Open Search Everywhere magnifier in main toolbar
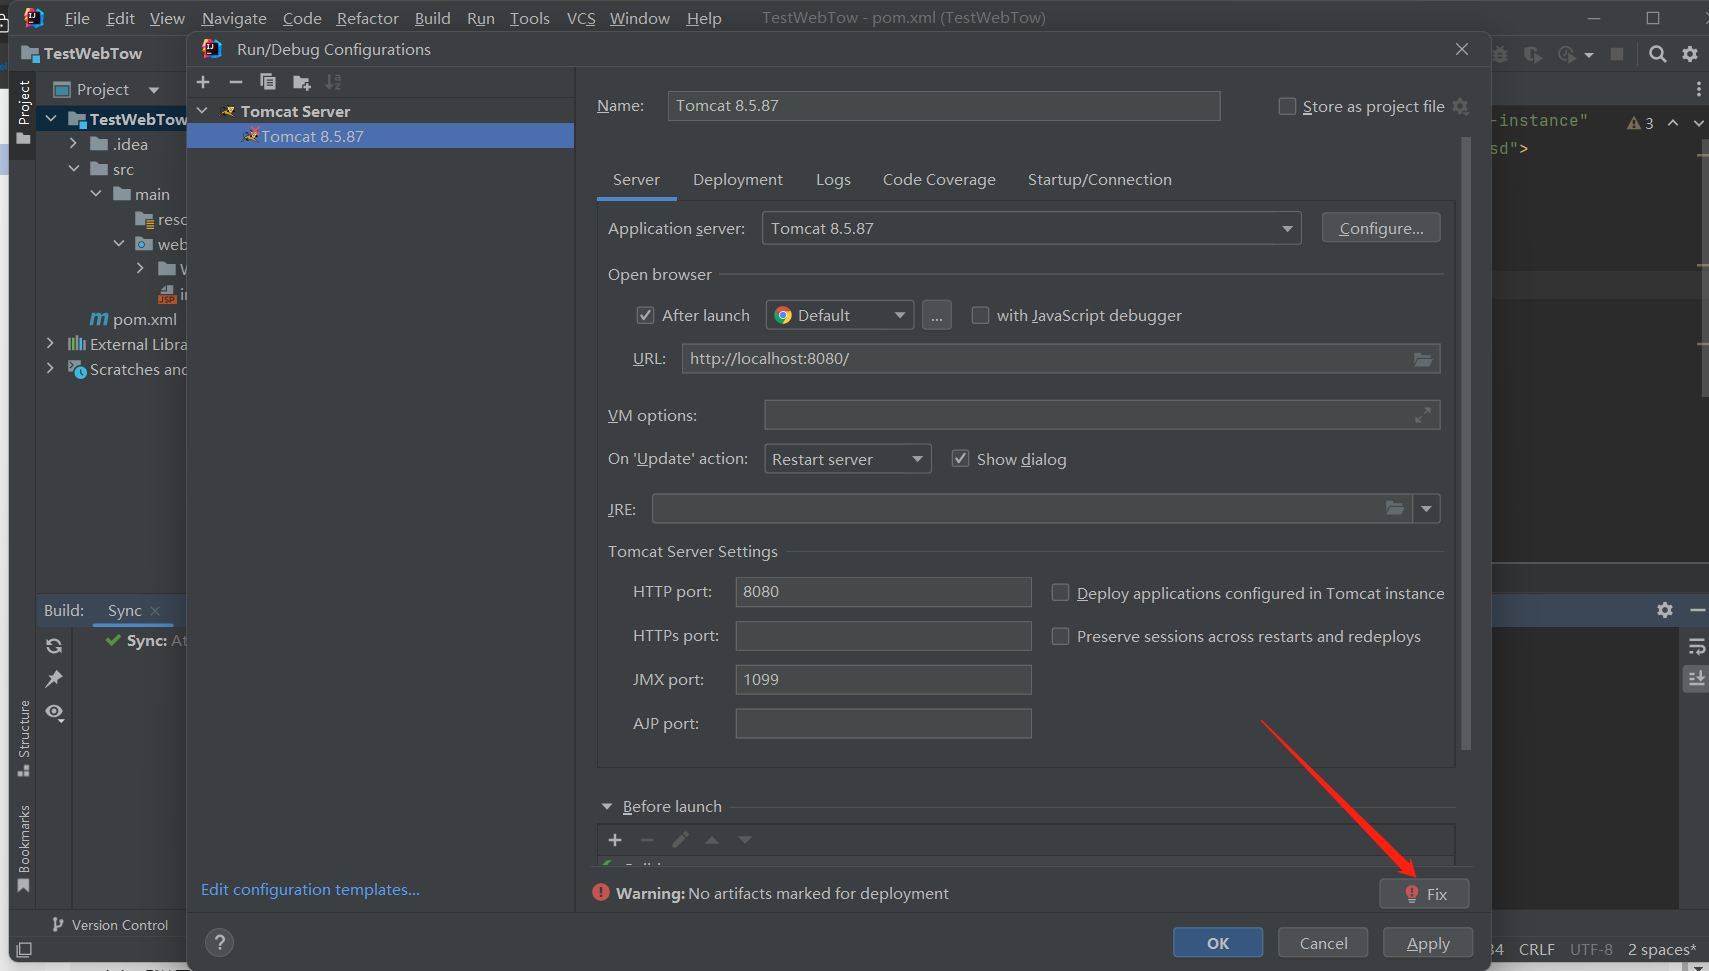 pos(1658,54)
